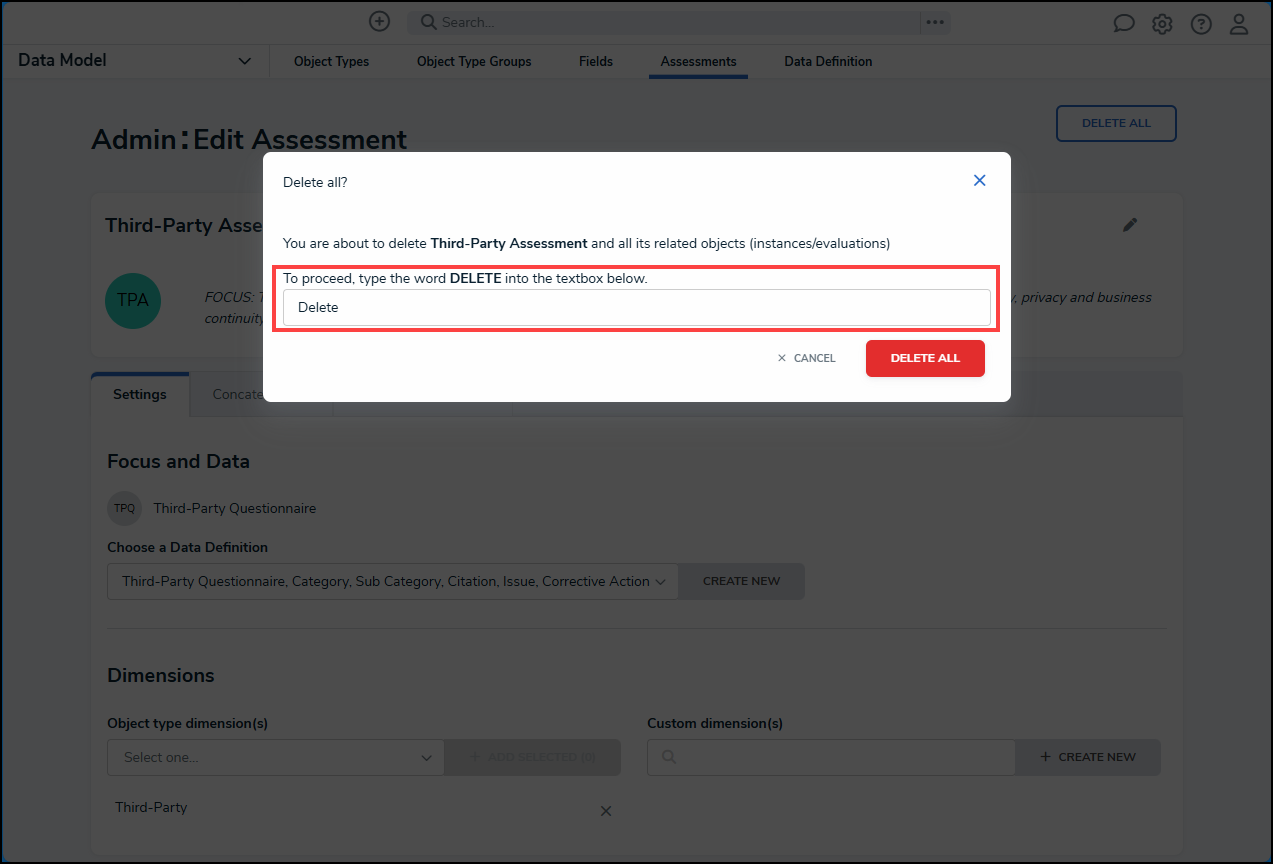
Task: Click CANCEL in the dialog
Action: [x=806, y=358]
